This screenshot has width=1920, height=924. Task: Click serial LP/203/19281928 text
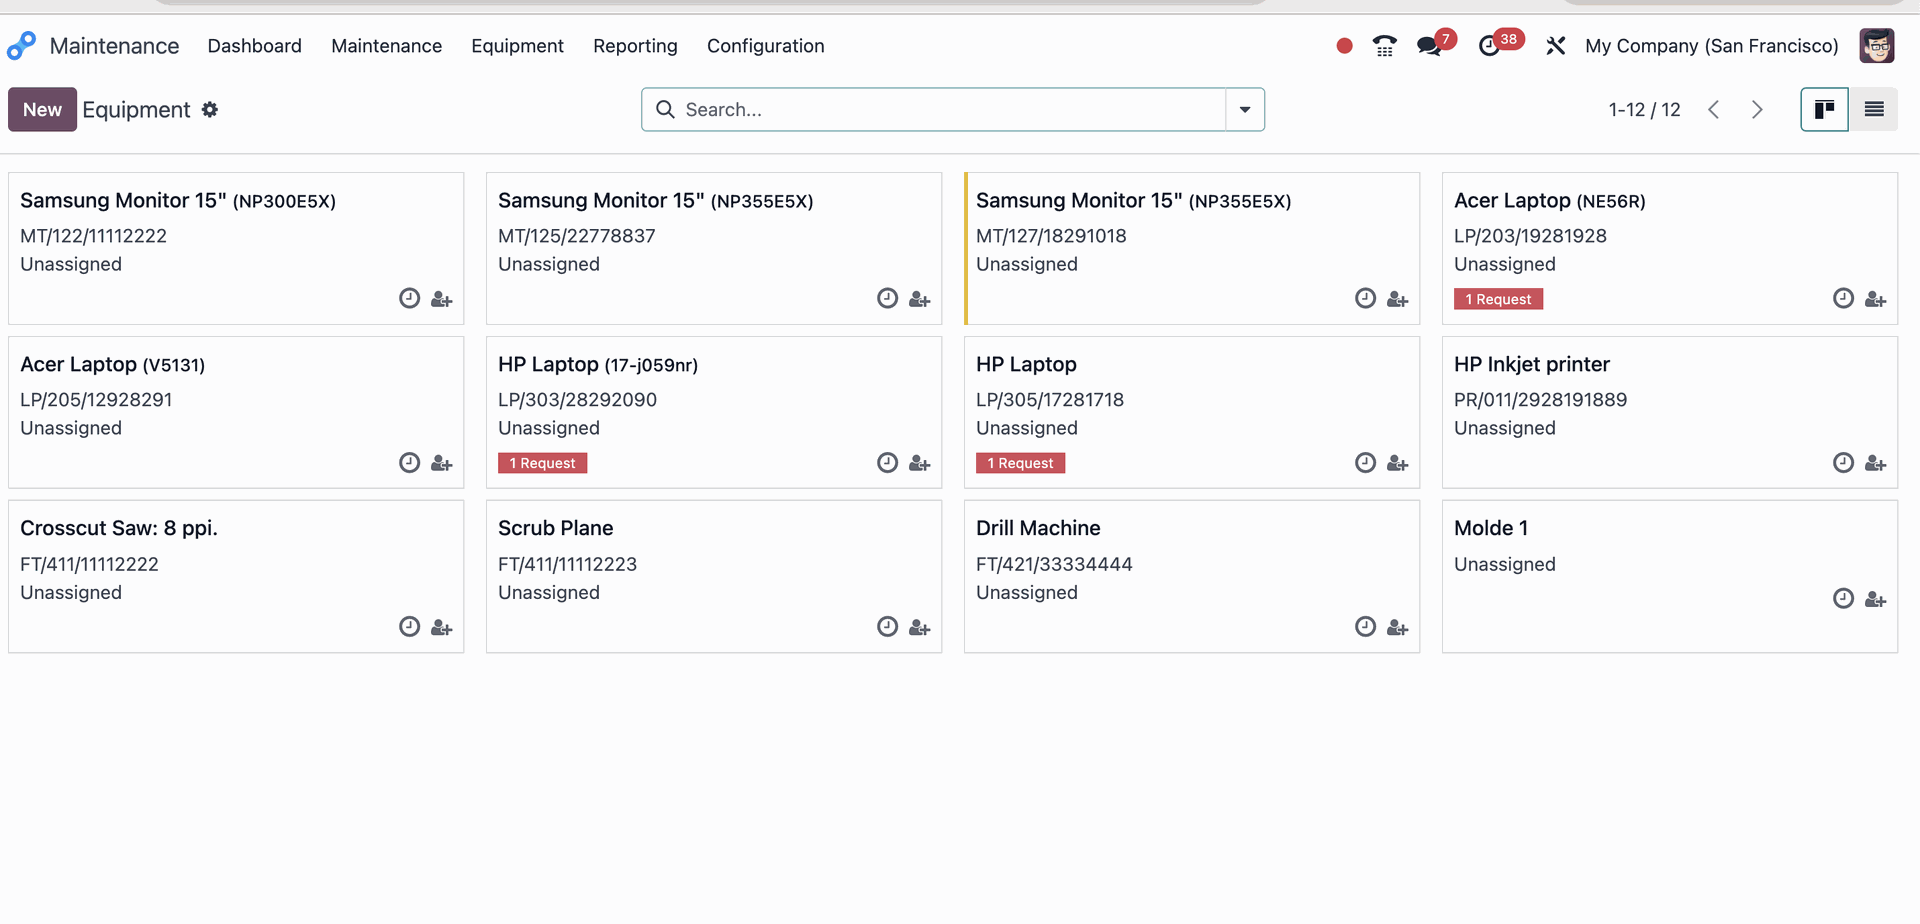tap(1530, 236)
